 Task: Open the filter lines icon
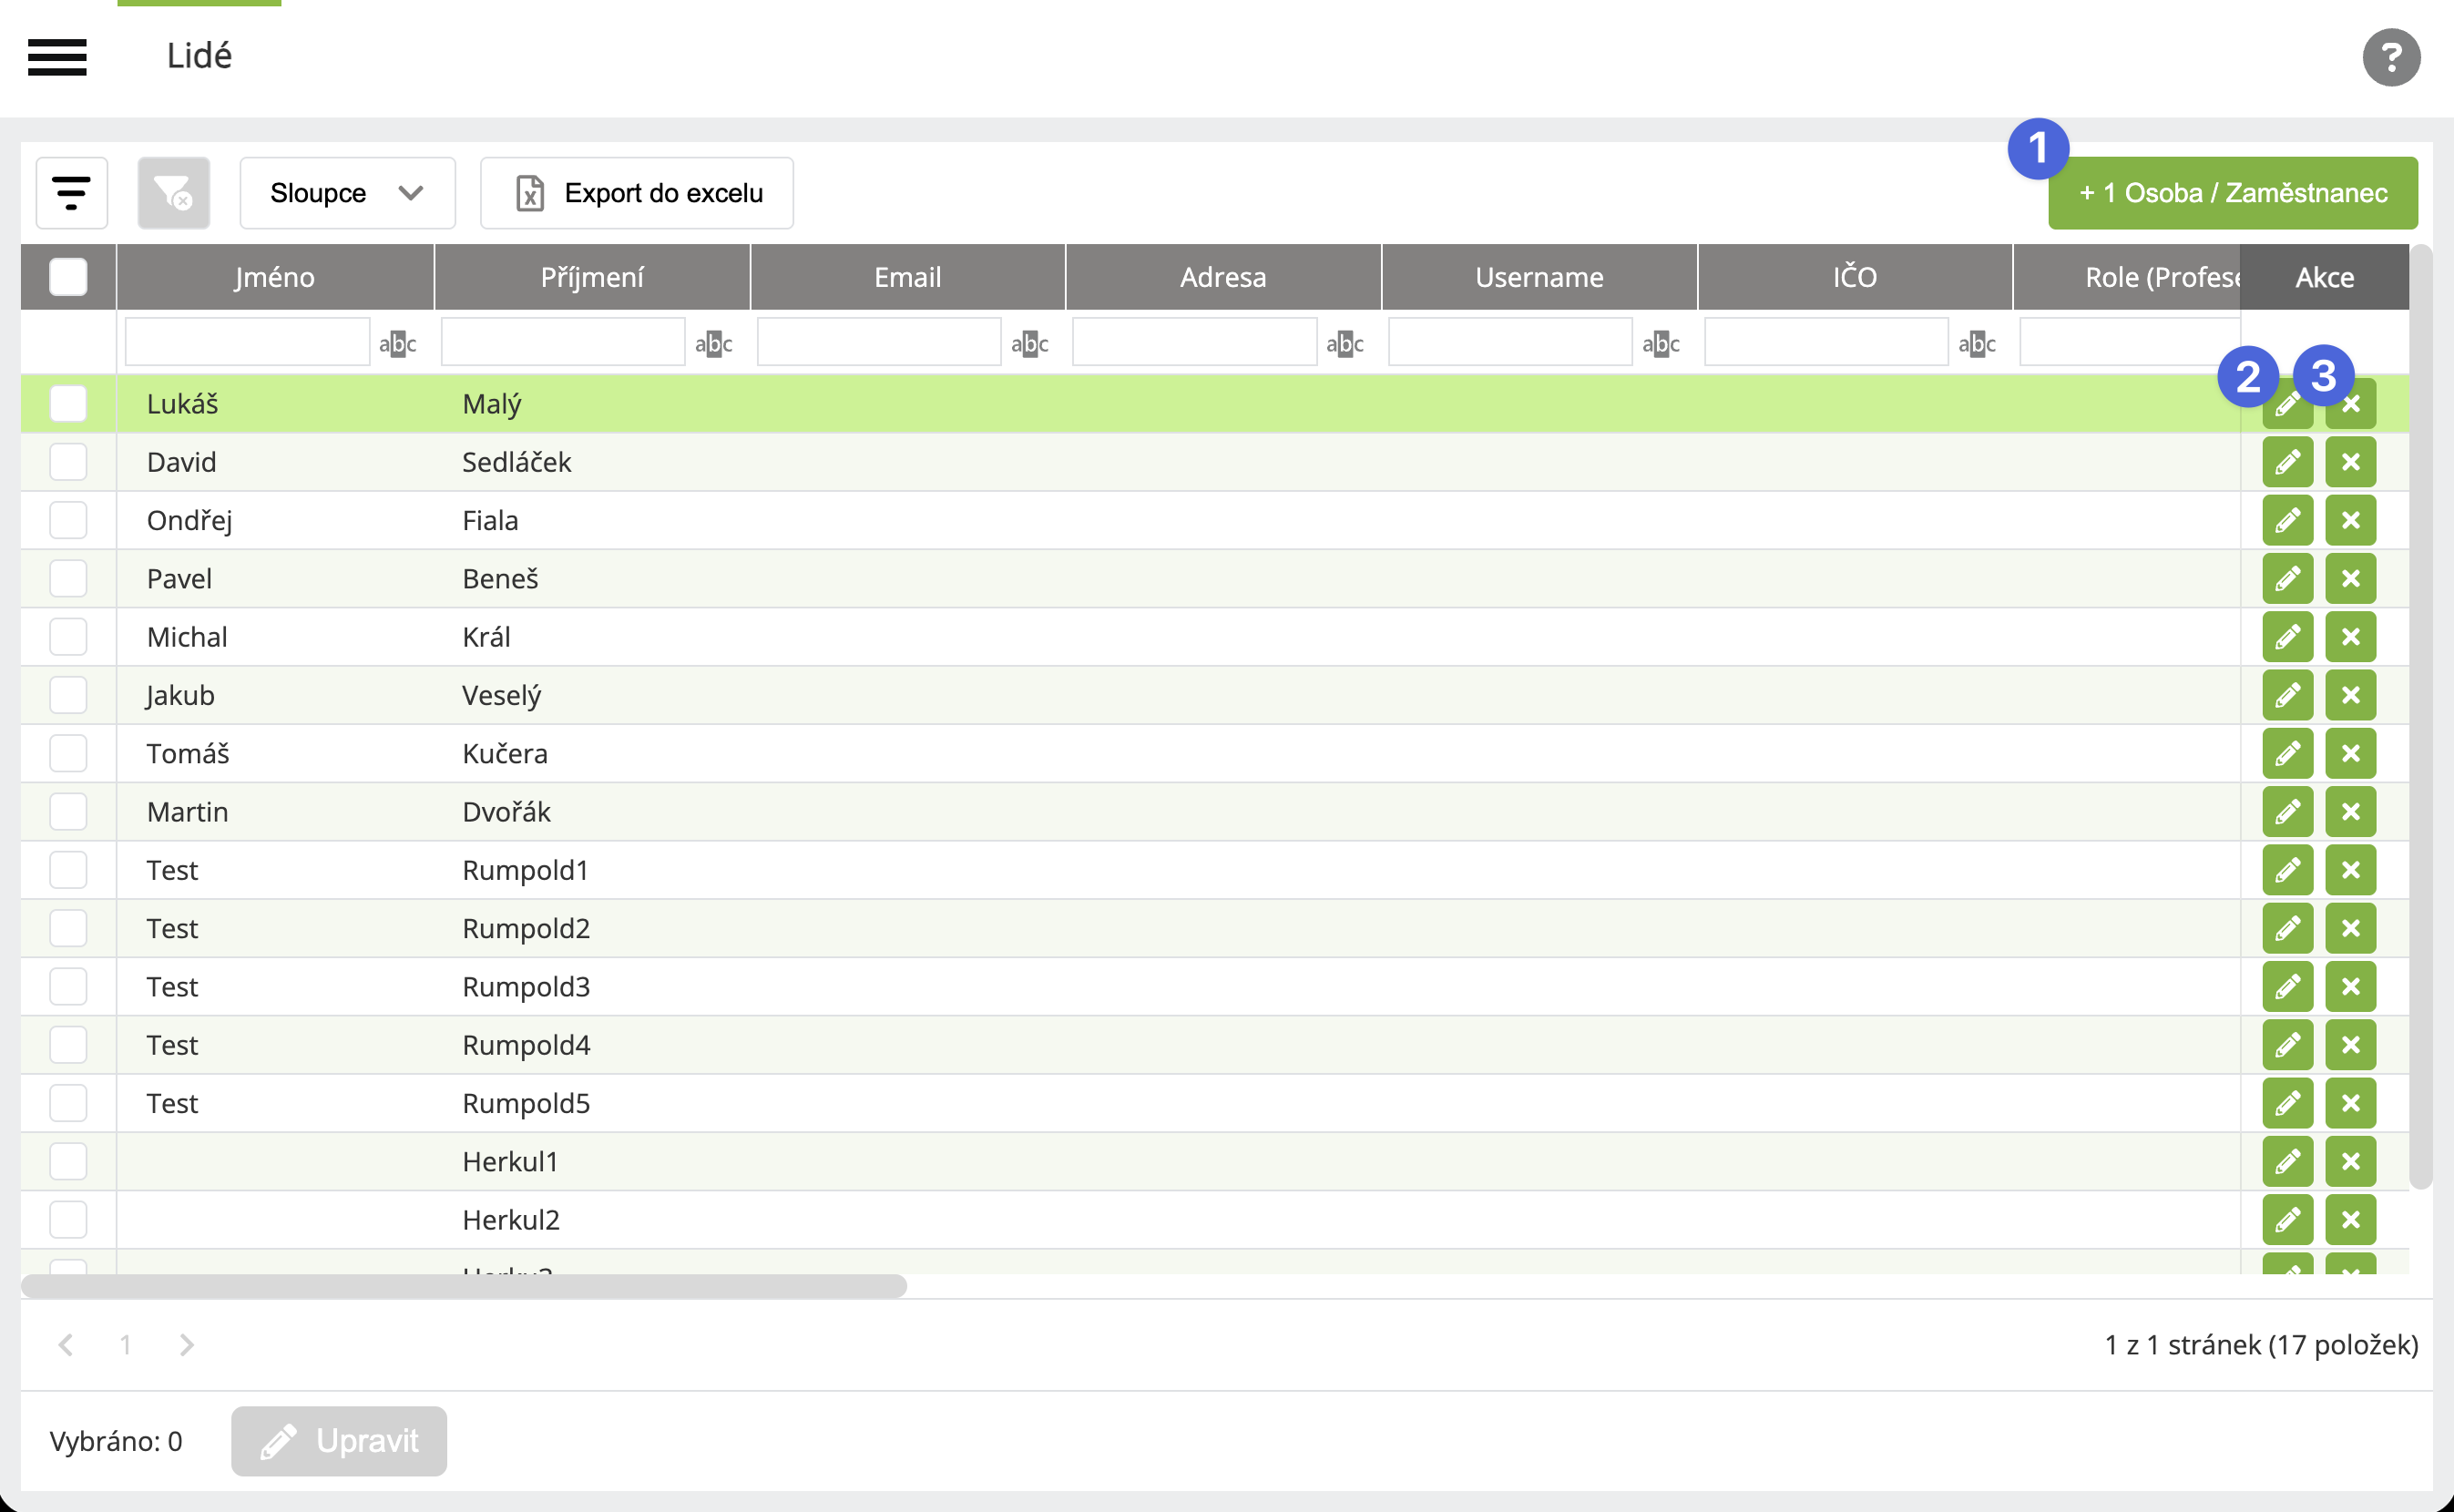(x=71, y=193)
